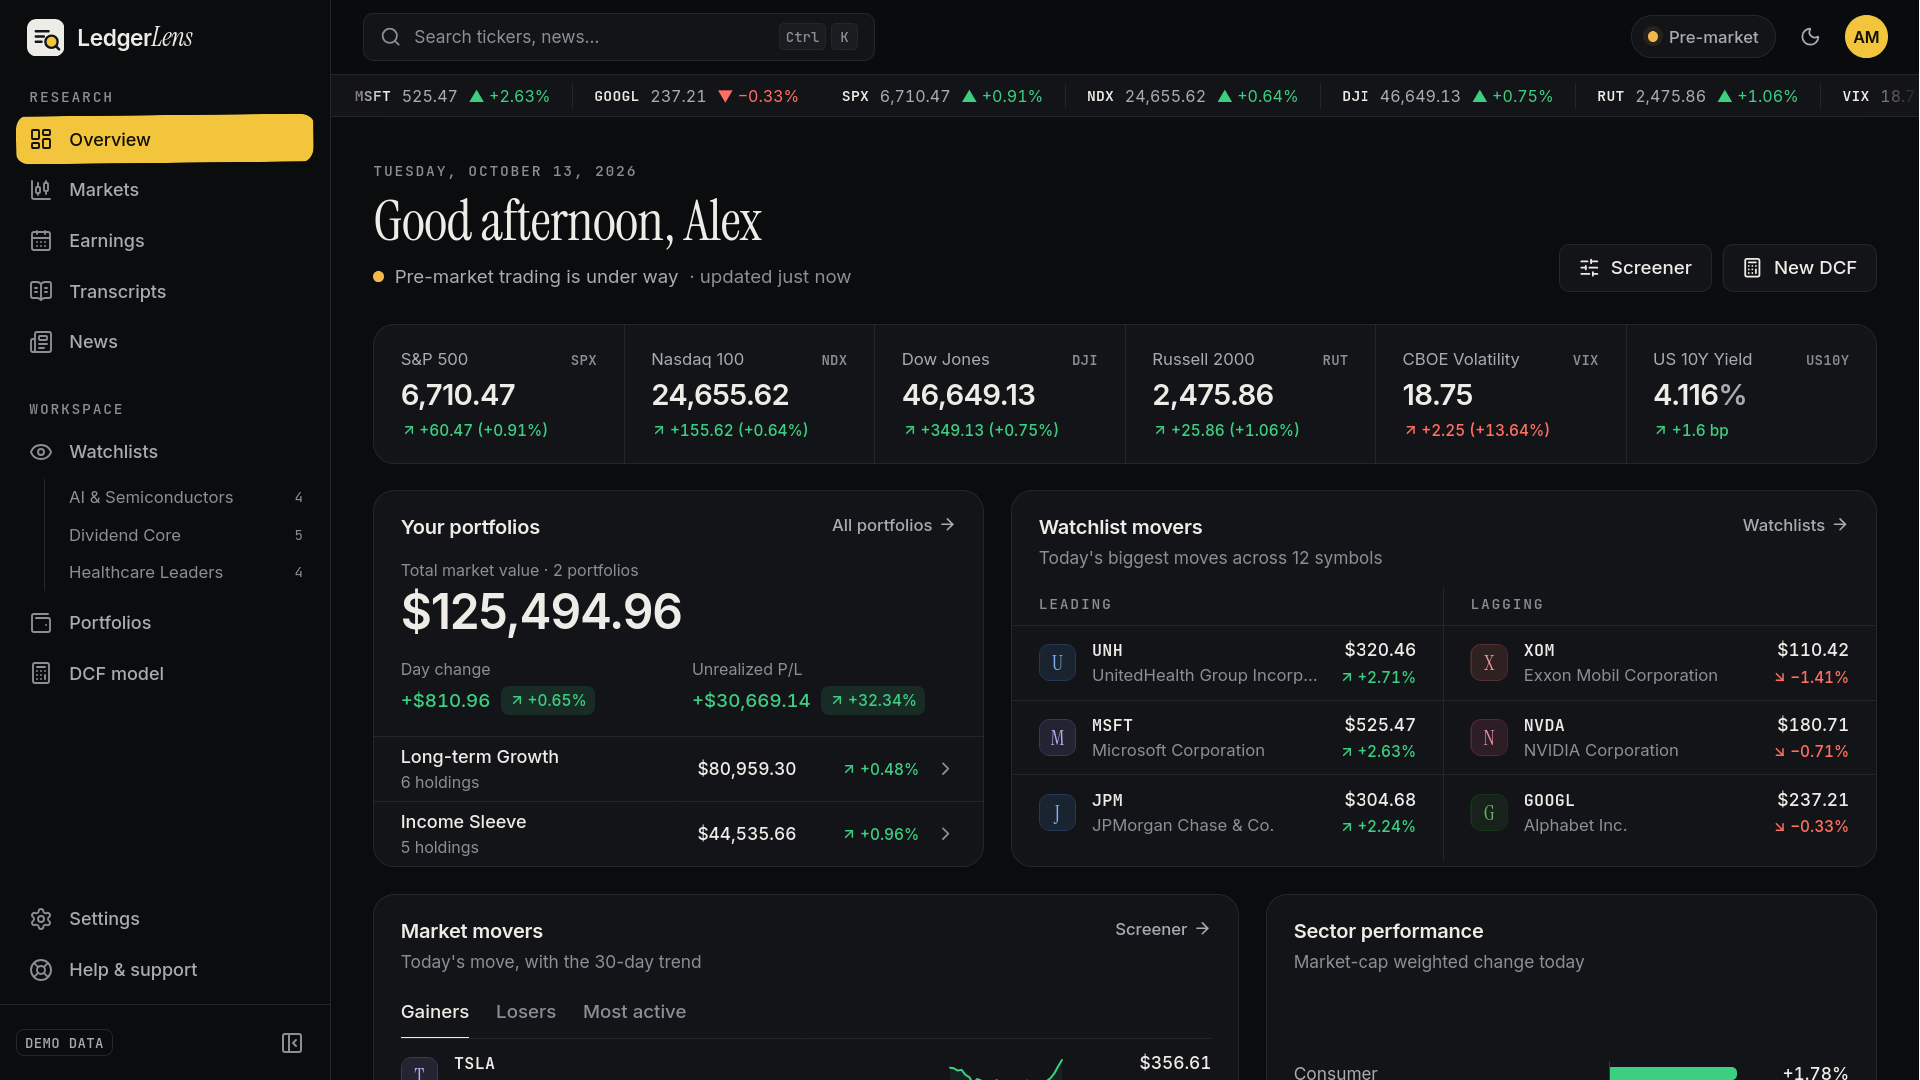1920x1080 pixels.
Task: Open AI & Semiconductors watchlist
Action: click(x=186, y=497)
